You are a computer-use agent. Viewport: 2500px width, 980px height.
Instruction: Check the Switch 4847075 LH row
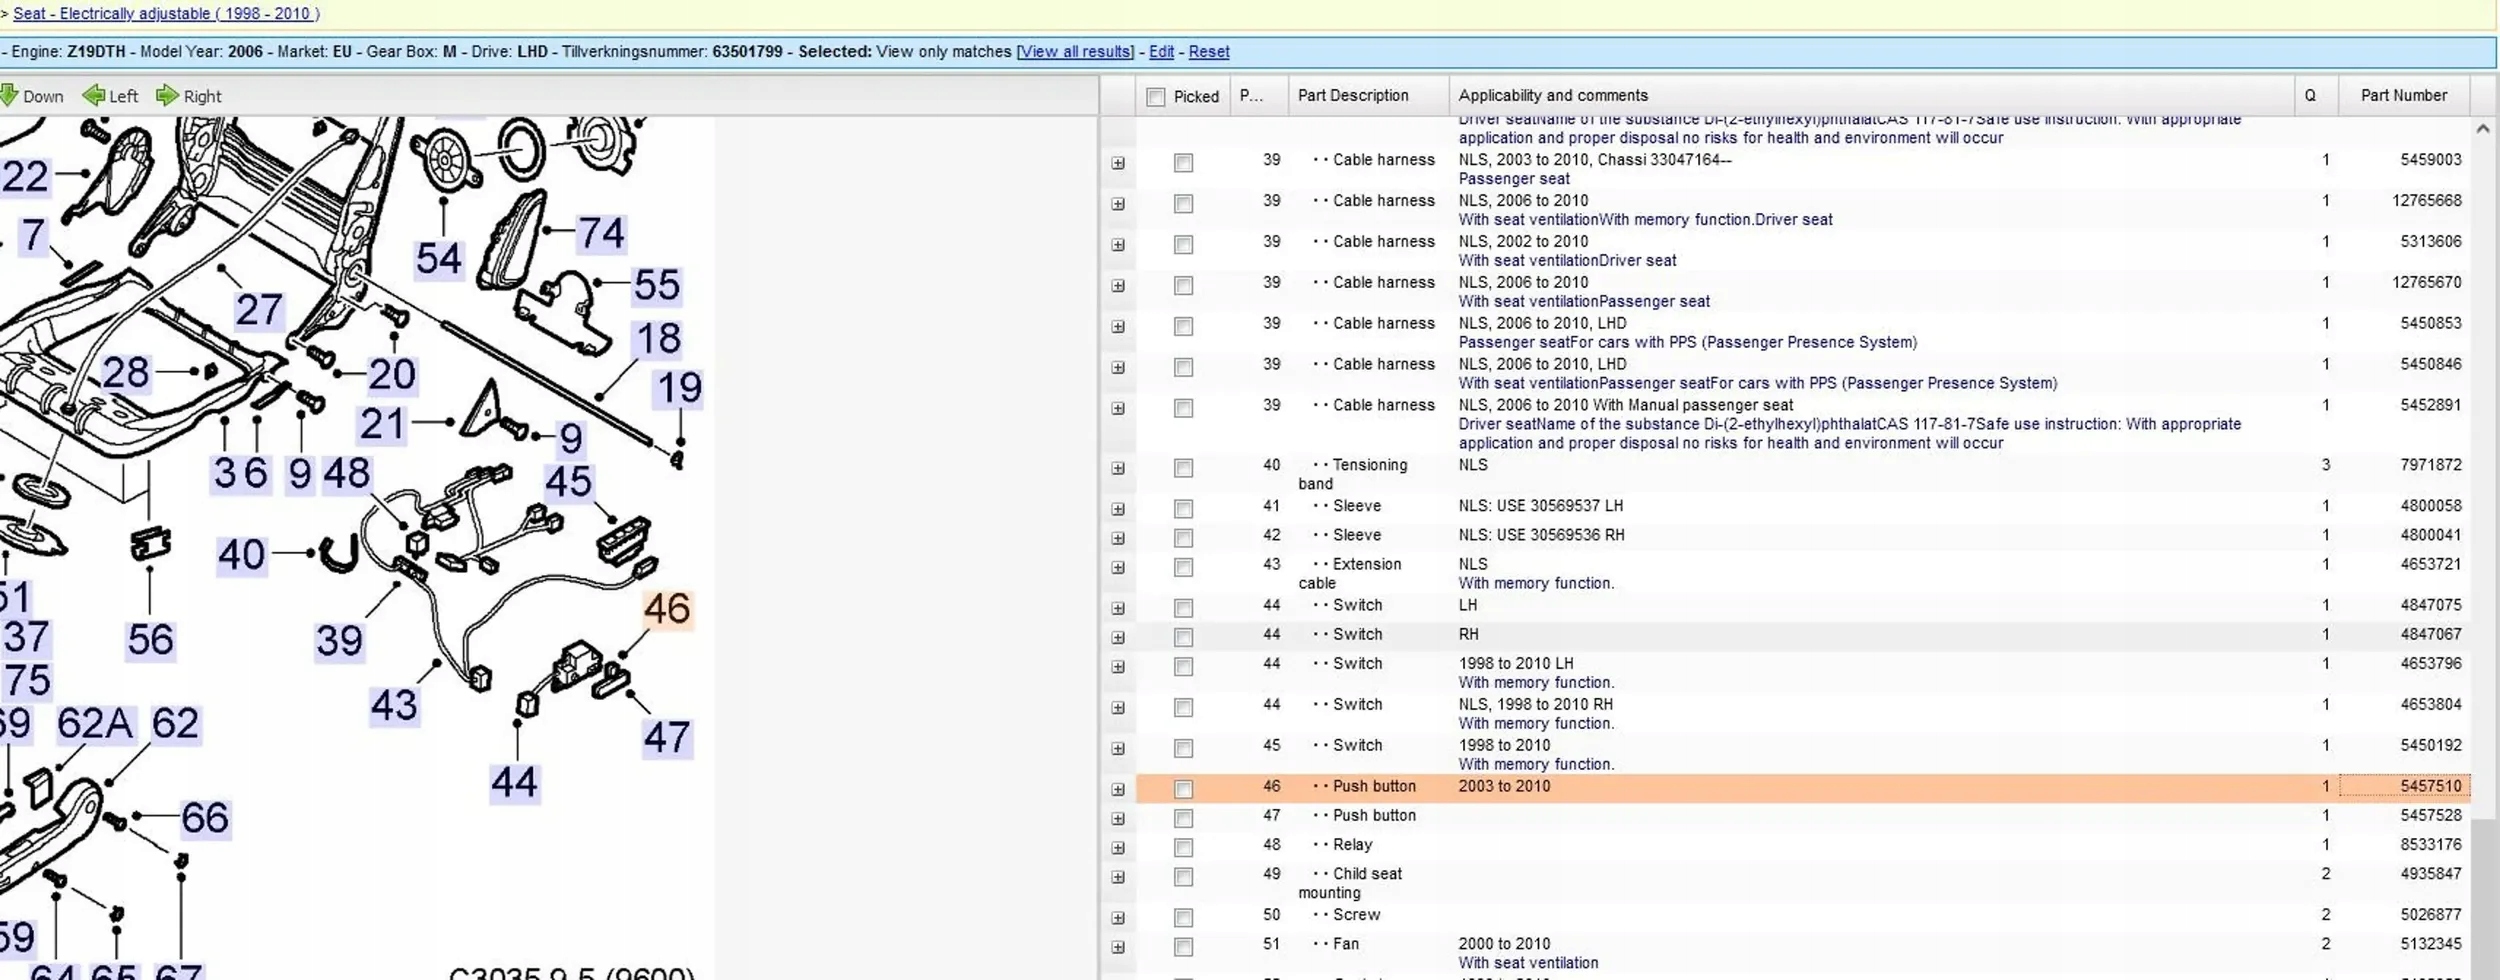click(1183, 608)
